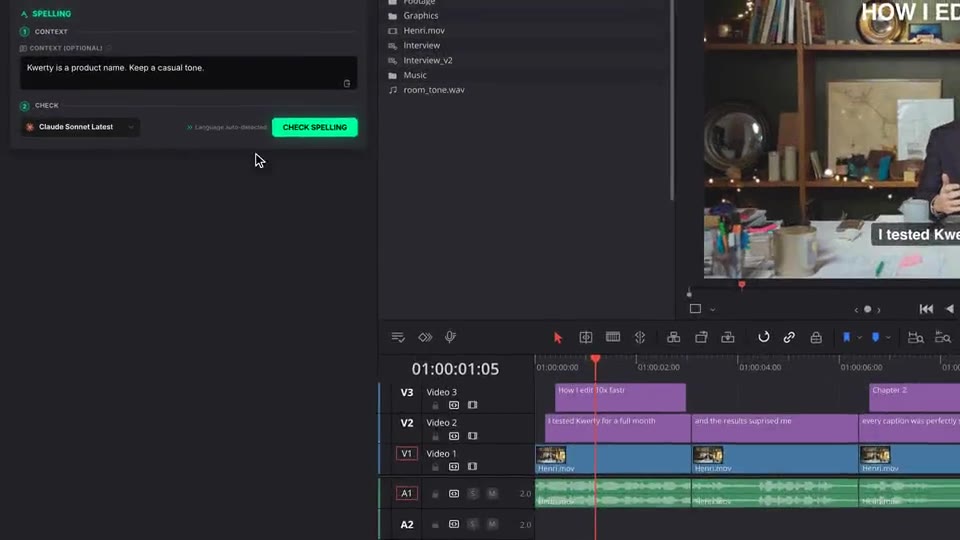Image resolution: width=960 pixels, height=540 pixels.
Task: Lock the Video 1 track
Action: click(x=435, y=467)
